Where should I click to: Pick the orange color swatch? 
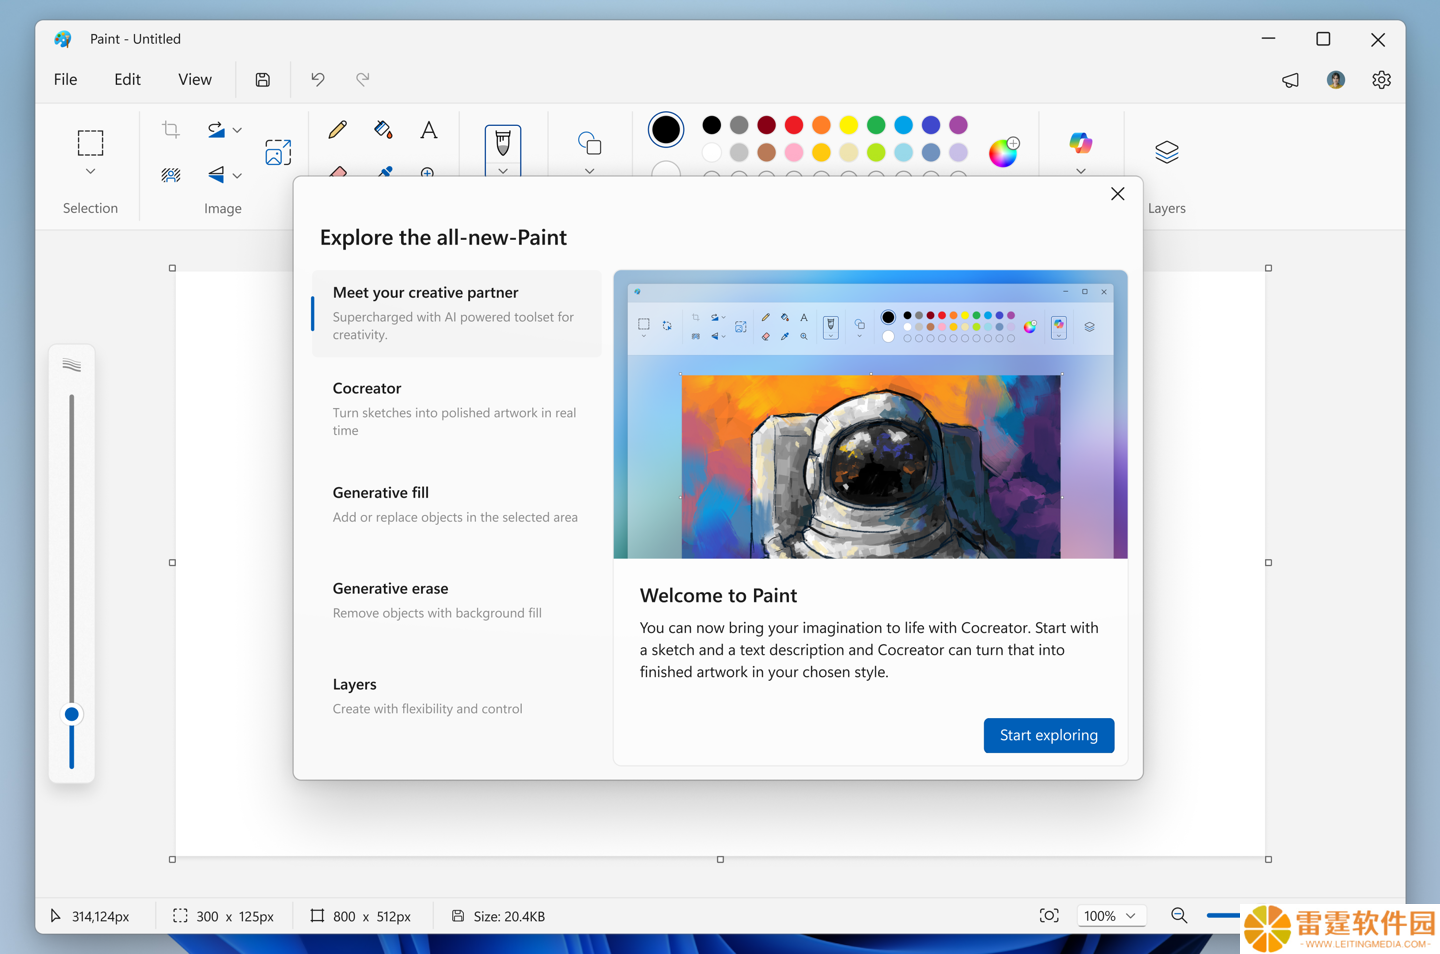click(x=821, y=125)
